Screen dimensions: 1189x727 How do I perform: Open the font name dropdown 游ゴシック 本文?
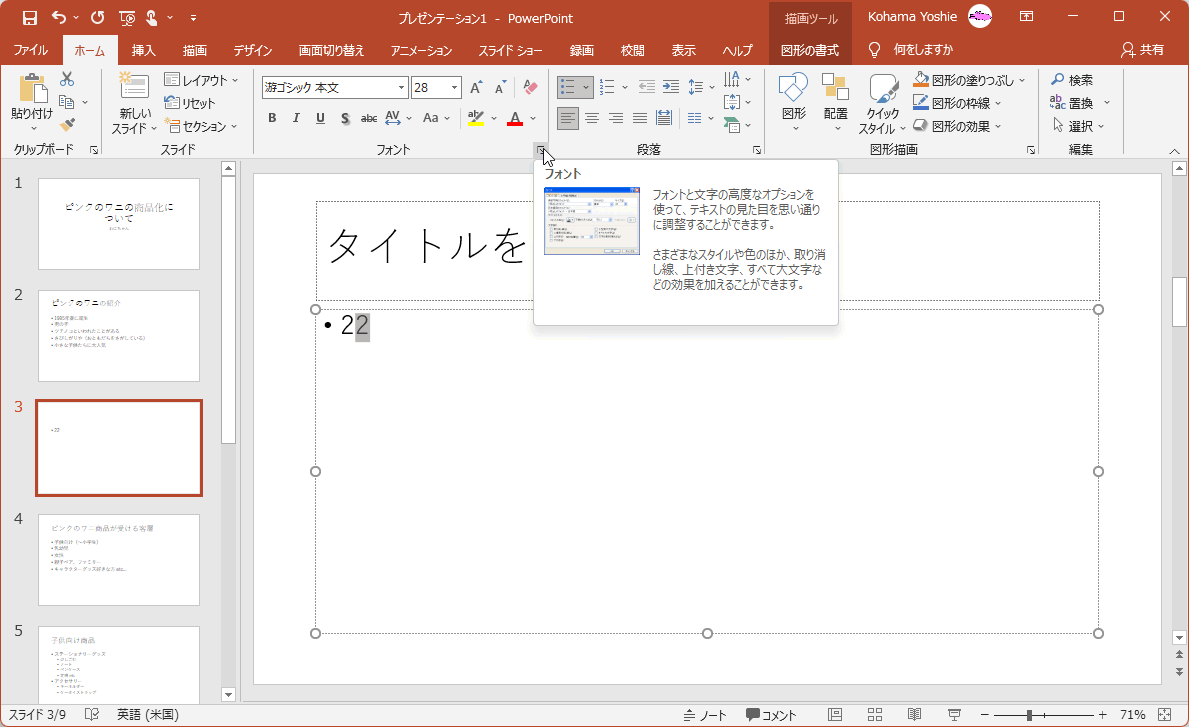[401, 88]
